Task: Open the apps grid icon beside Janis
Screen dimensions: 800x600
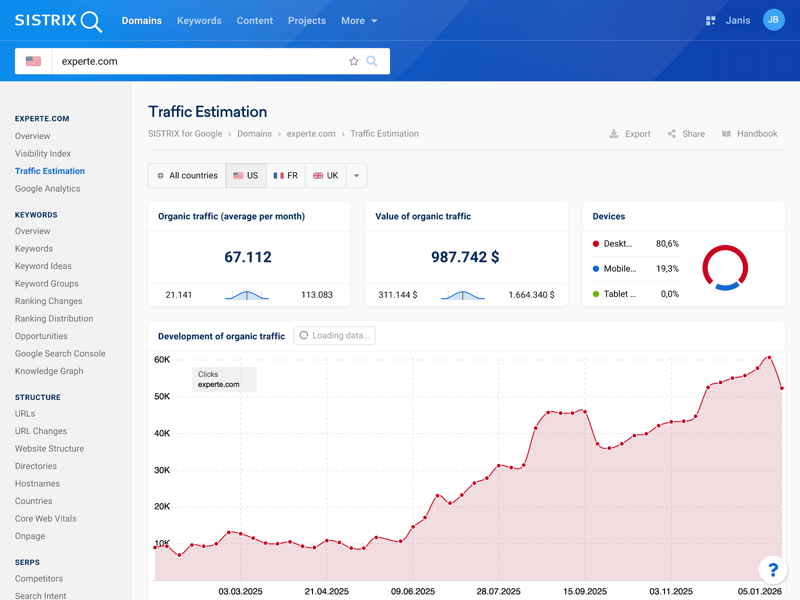Action: (x=711, y=21)
